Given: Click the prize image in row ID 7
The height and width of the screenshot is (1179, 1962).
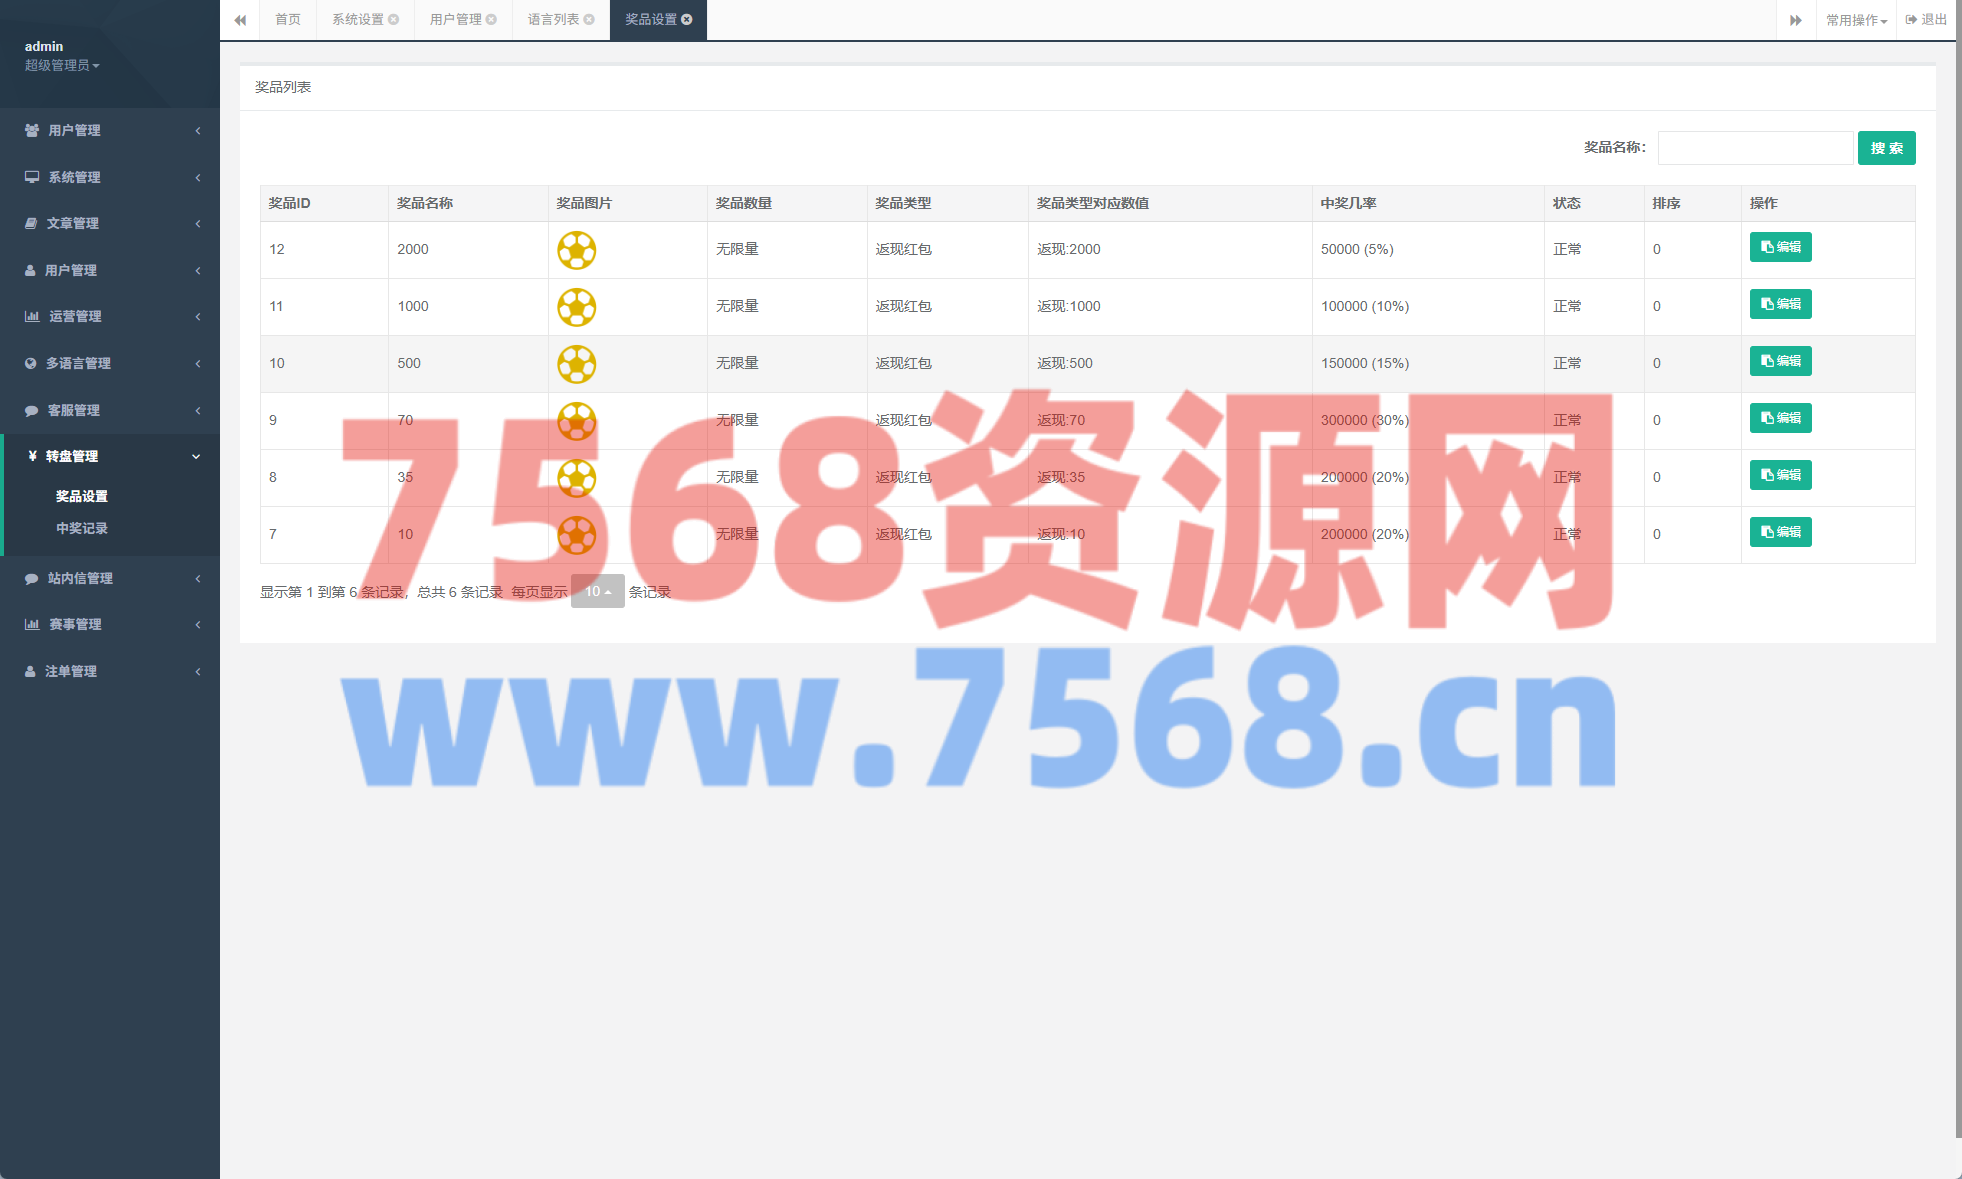Looking at the screenshot, I should [x=576, y=535].
